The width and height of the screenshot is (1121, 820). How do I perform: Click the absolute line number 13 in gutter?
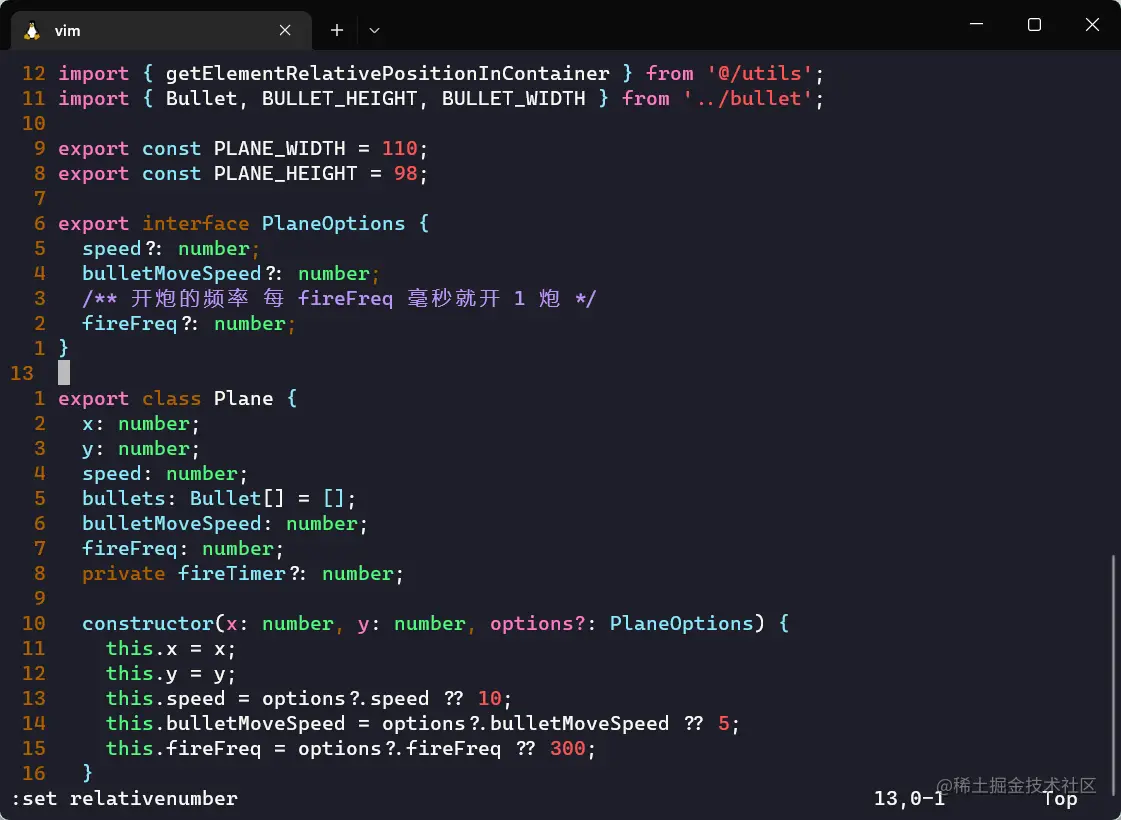(22, 373)
